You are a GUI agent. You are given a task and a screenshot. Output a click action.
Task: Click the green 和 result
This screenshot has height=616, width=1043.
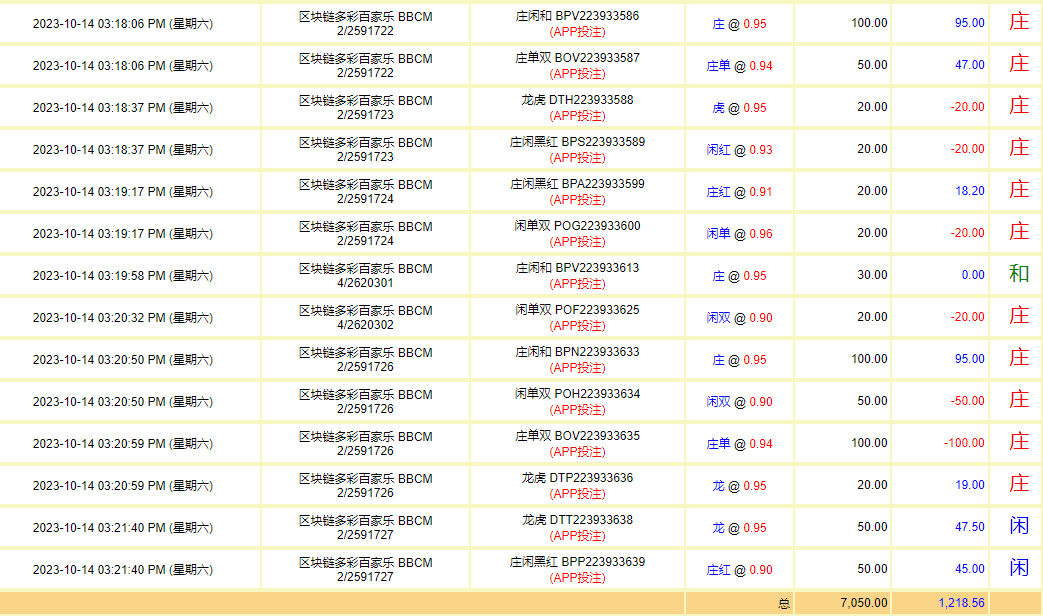[x=1018, y=275]
